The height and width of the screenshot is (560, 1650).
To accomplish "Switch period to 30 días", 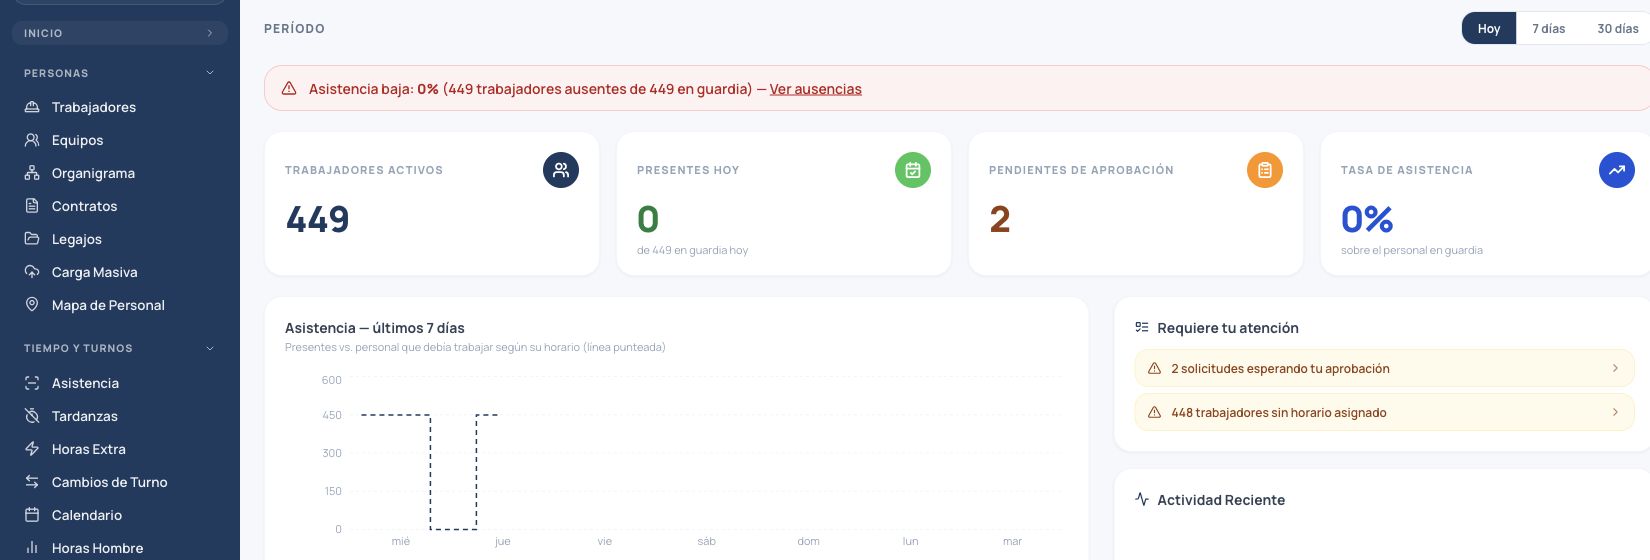I will tap(1617, 29).
